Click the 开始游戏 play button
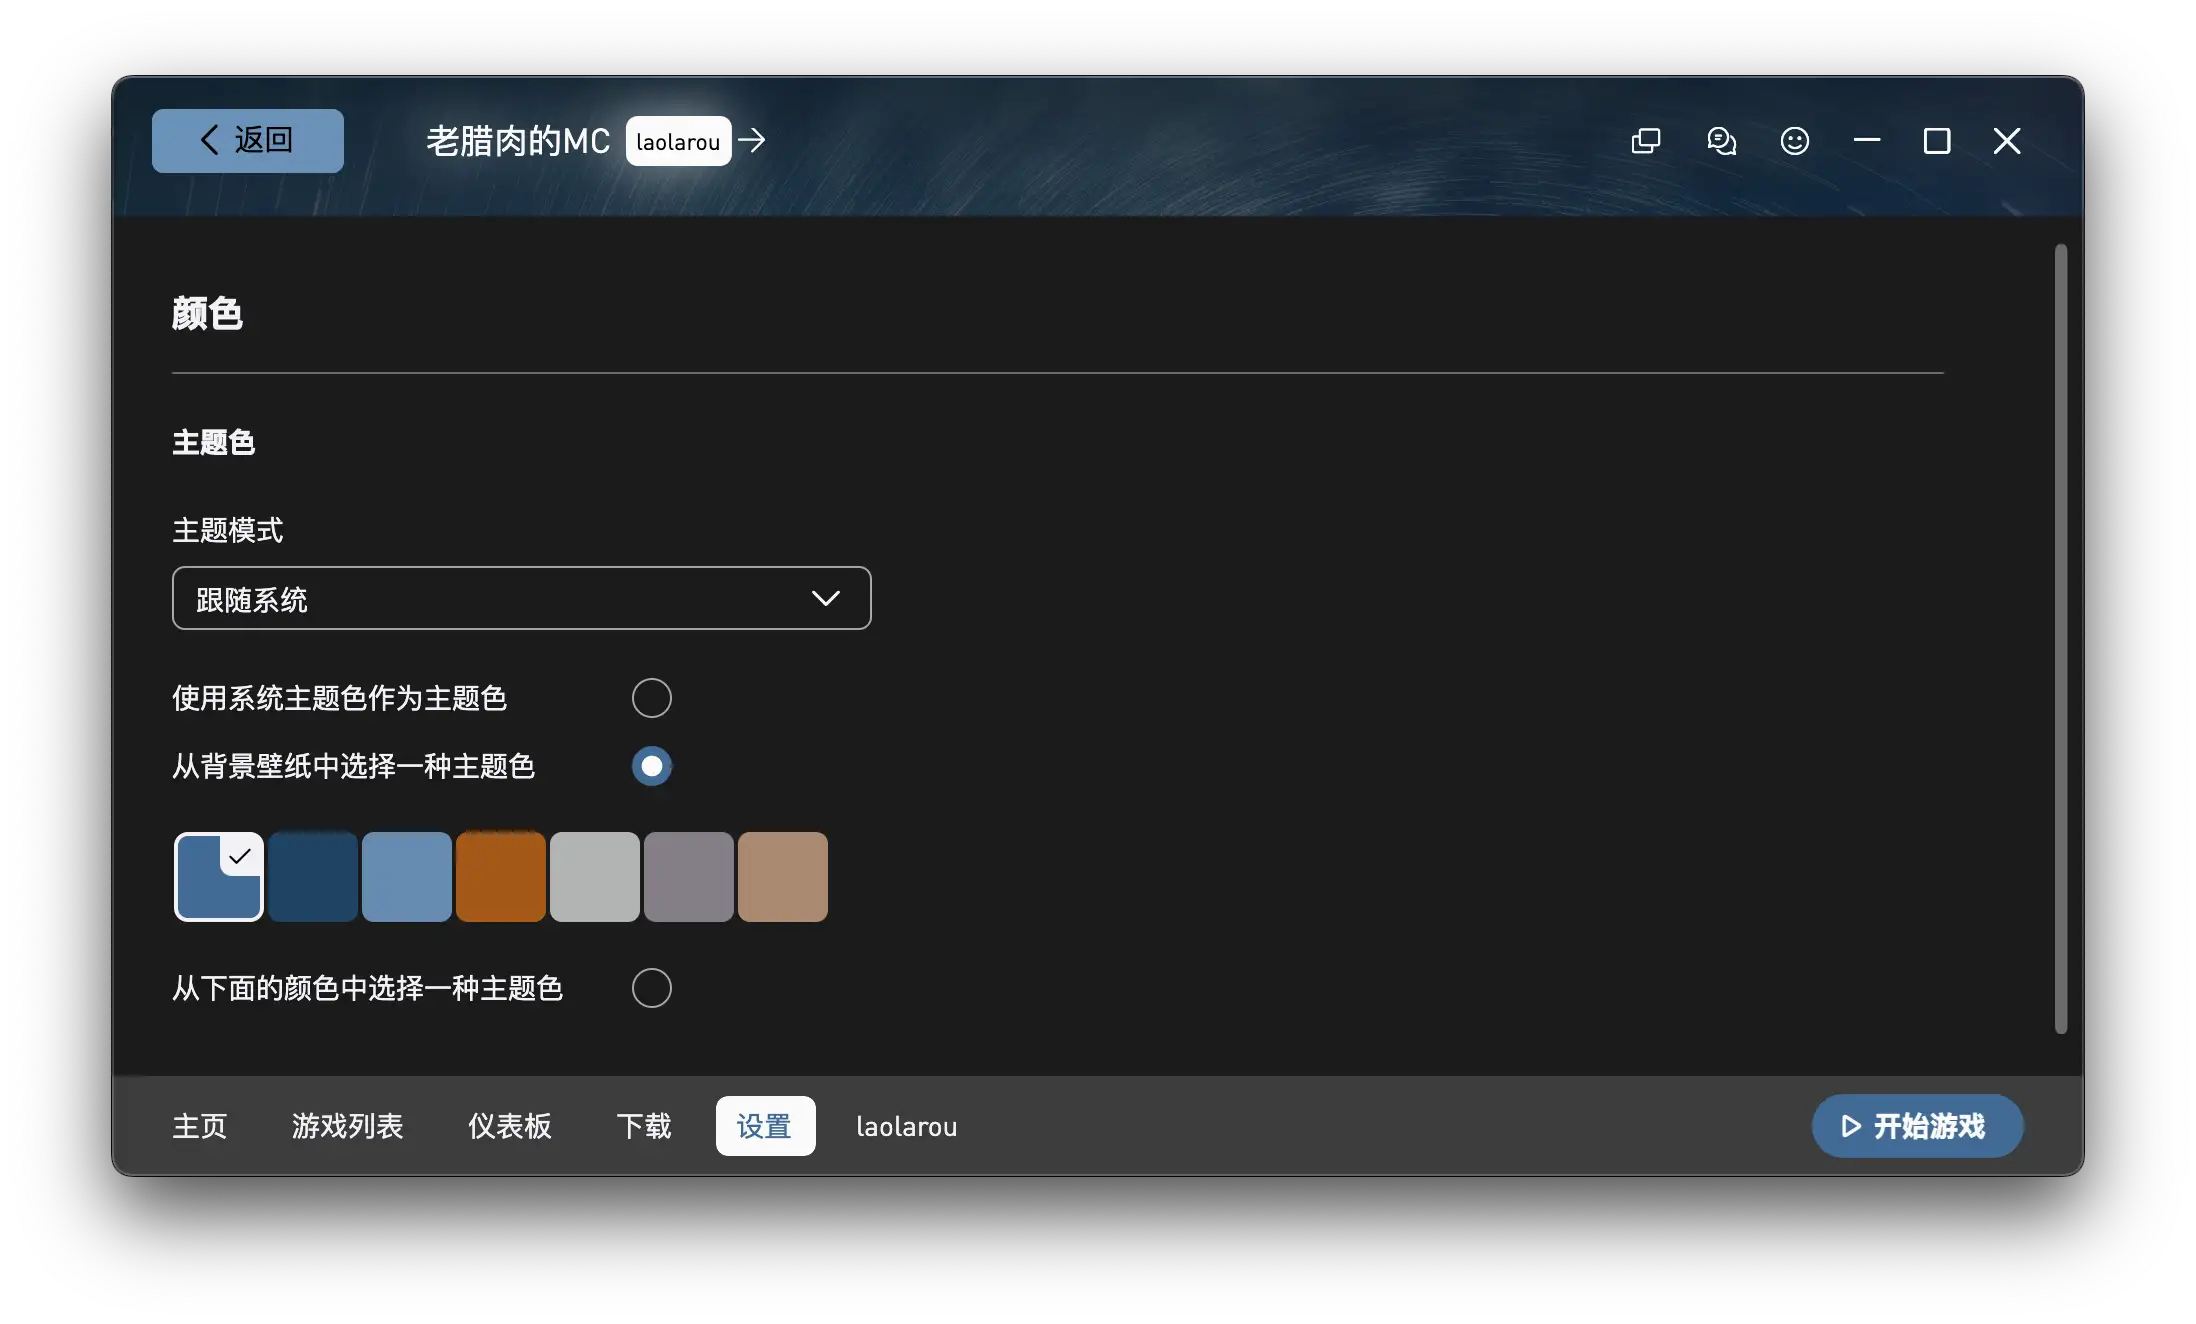This screenshot has width=2196, height=1324. 1918,1126
